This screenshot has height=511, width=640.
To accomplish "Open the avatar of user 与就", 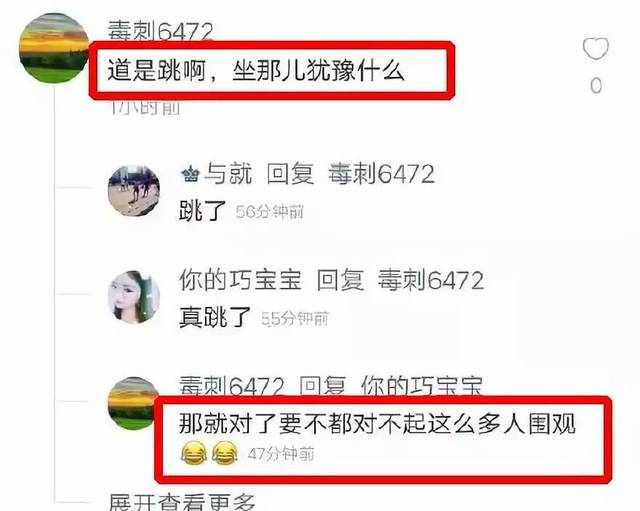I will (134, 191).
